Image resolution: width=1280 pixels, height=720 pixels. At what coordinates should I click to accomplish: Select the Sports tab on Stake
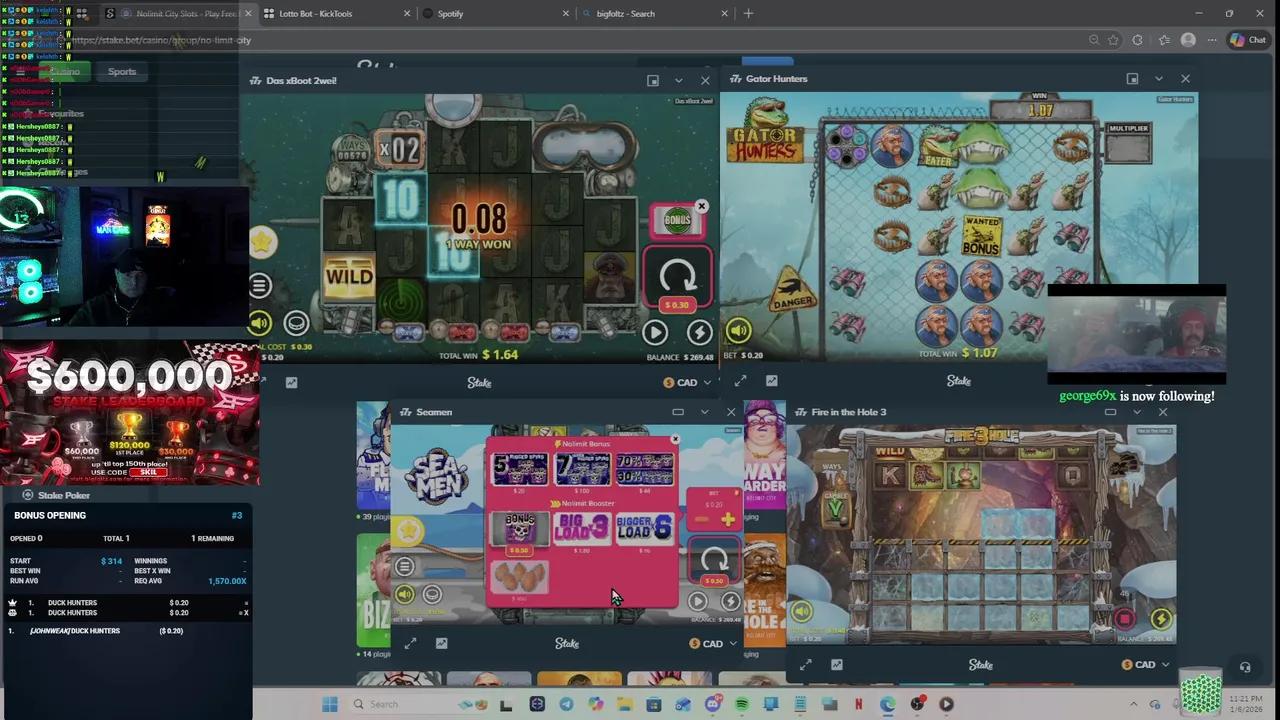coord(121,71)
